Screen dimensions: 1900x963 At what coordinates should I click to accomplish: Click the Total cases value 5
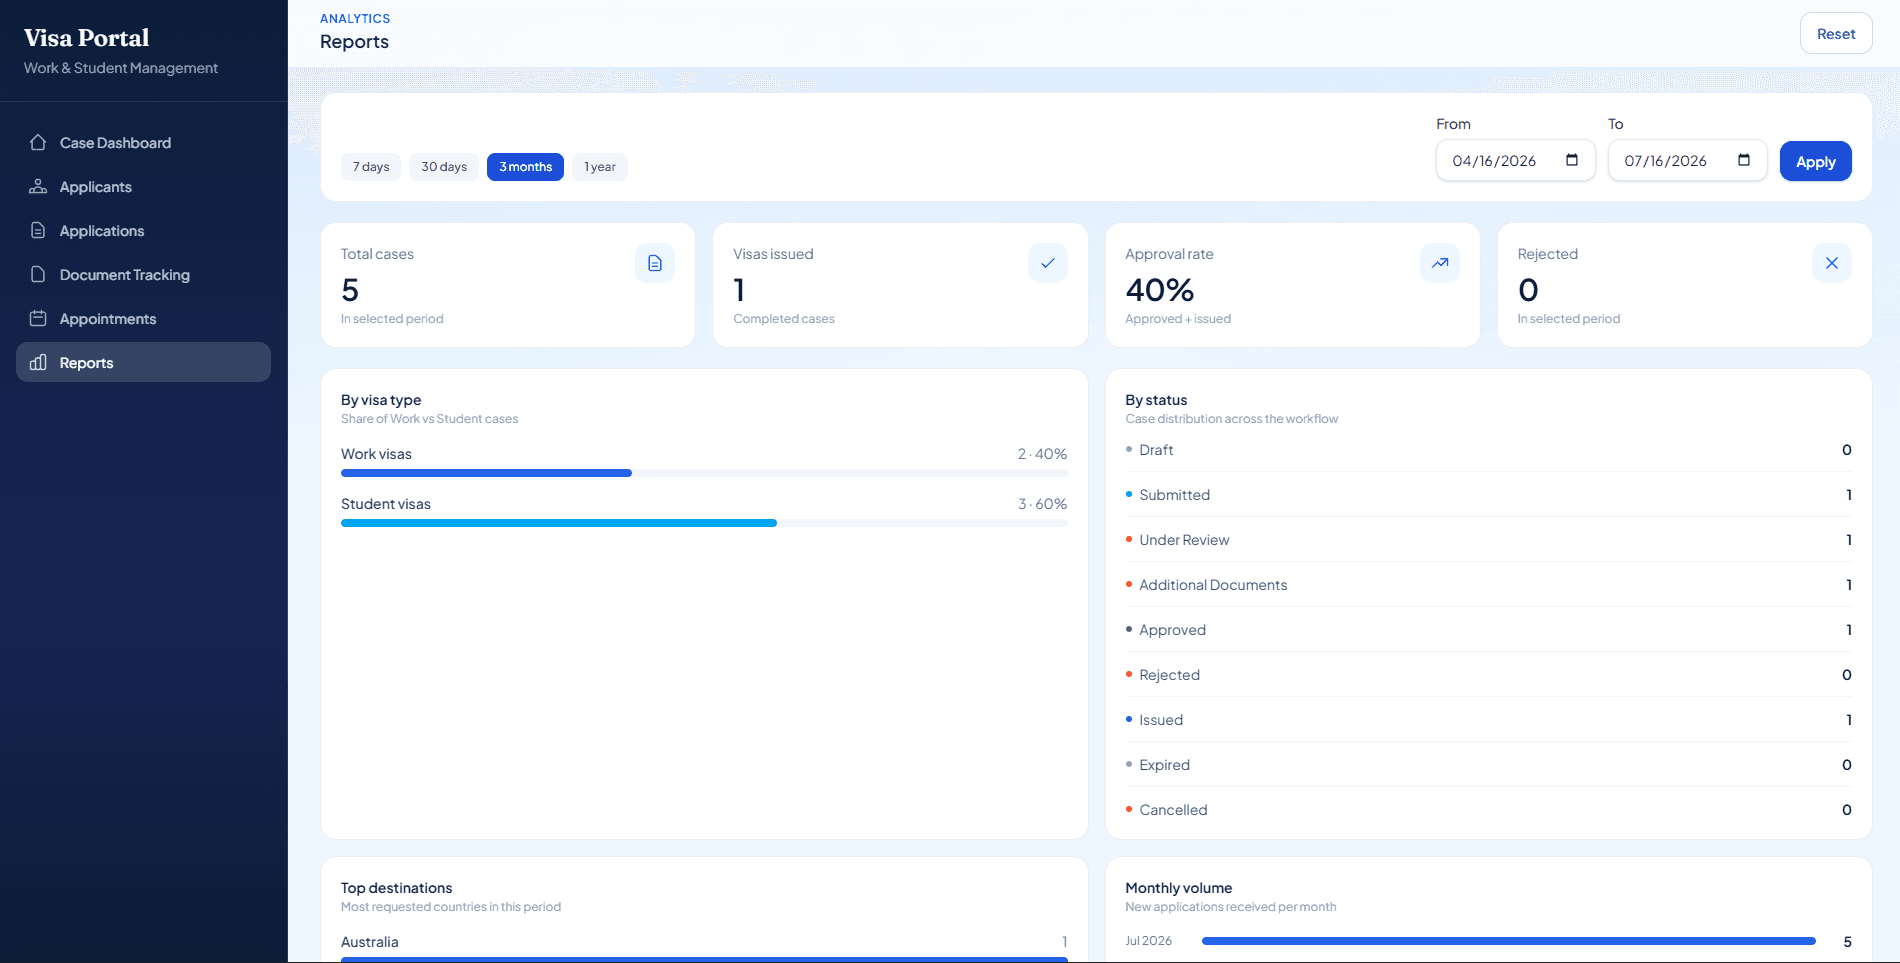tap(350, 290)
